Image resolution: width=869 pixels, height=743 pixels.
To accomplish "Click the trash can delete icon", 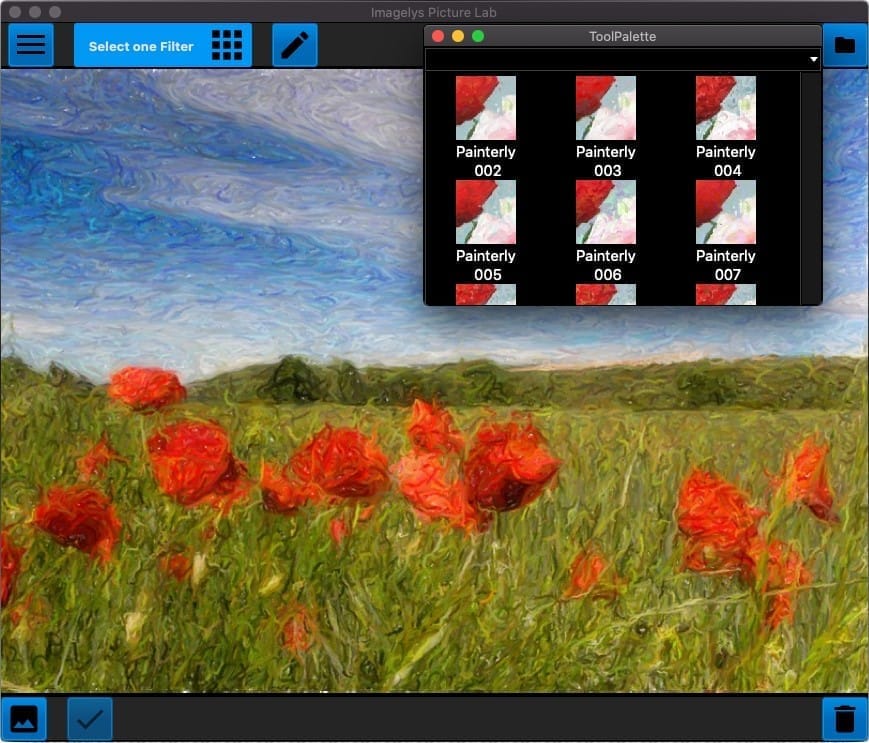I will [x=845, y=719].
